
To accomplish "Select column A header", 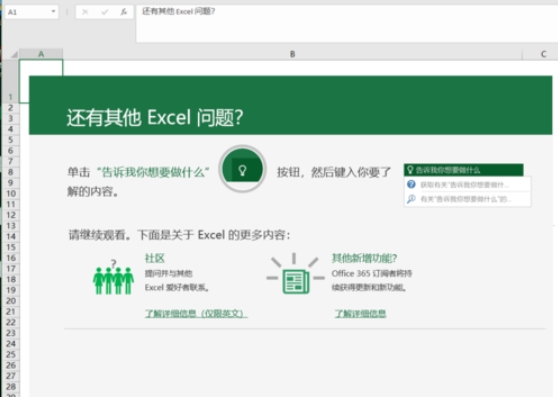I will (x=41, y=54).
